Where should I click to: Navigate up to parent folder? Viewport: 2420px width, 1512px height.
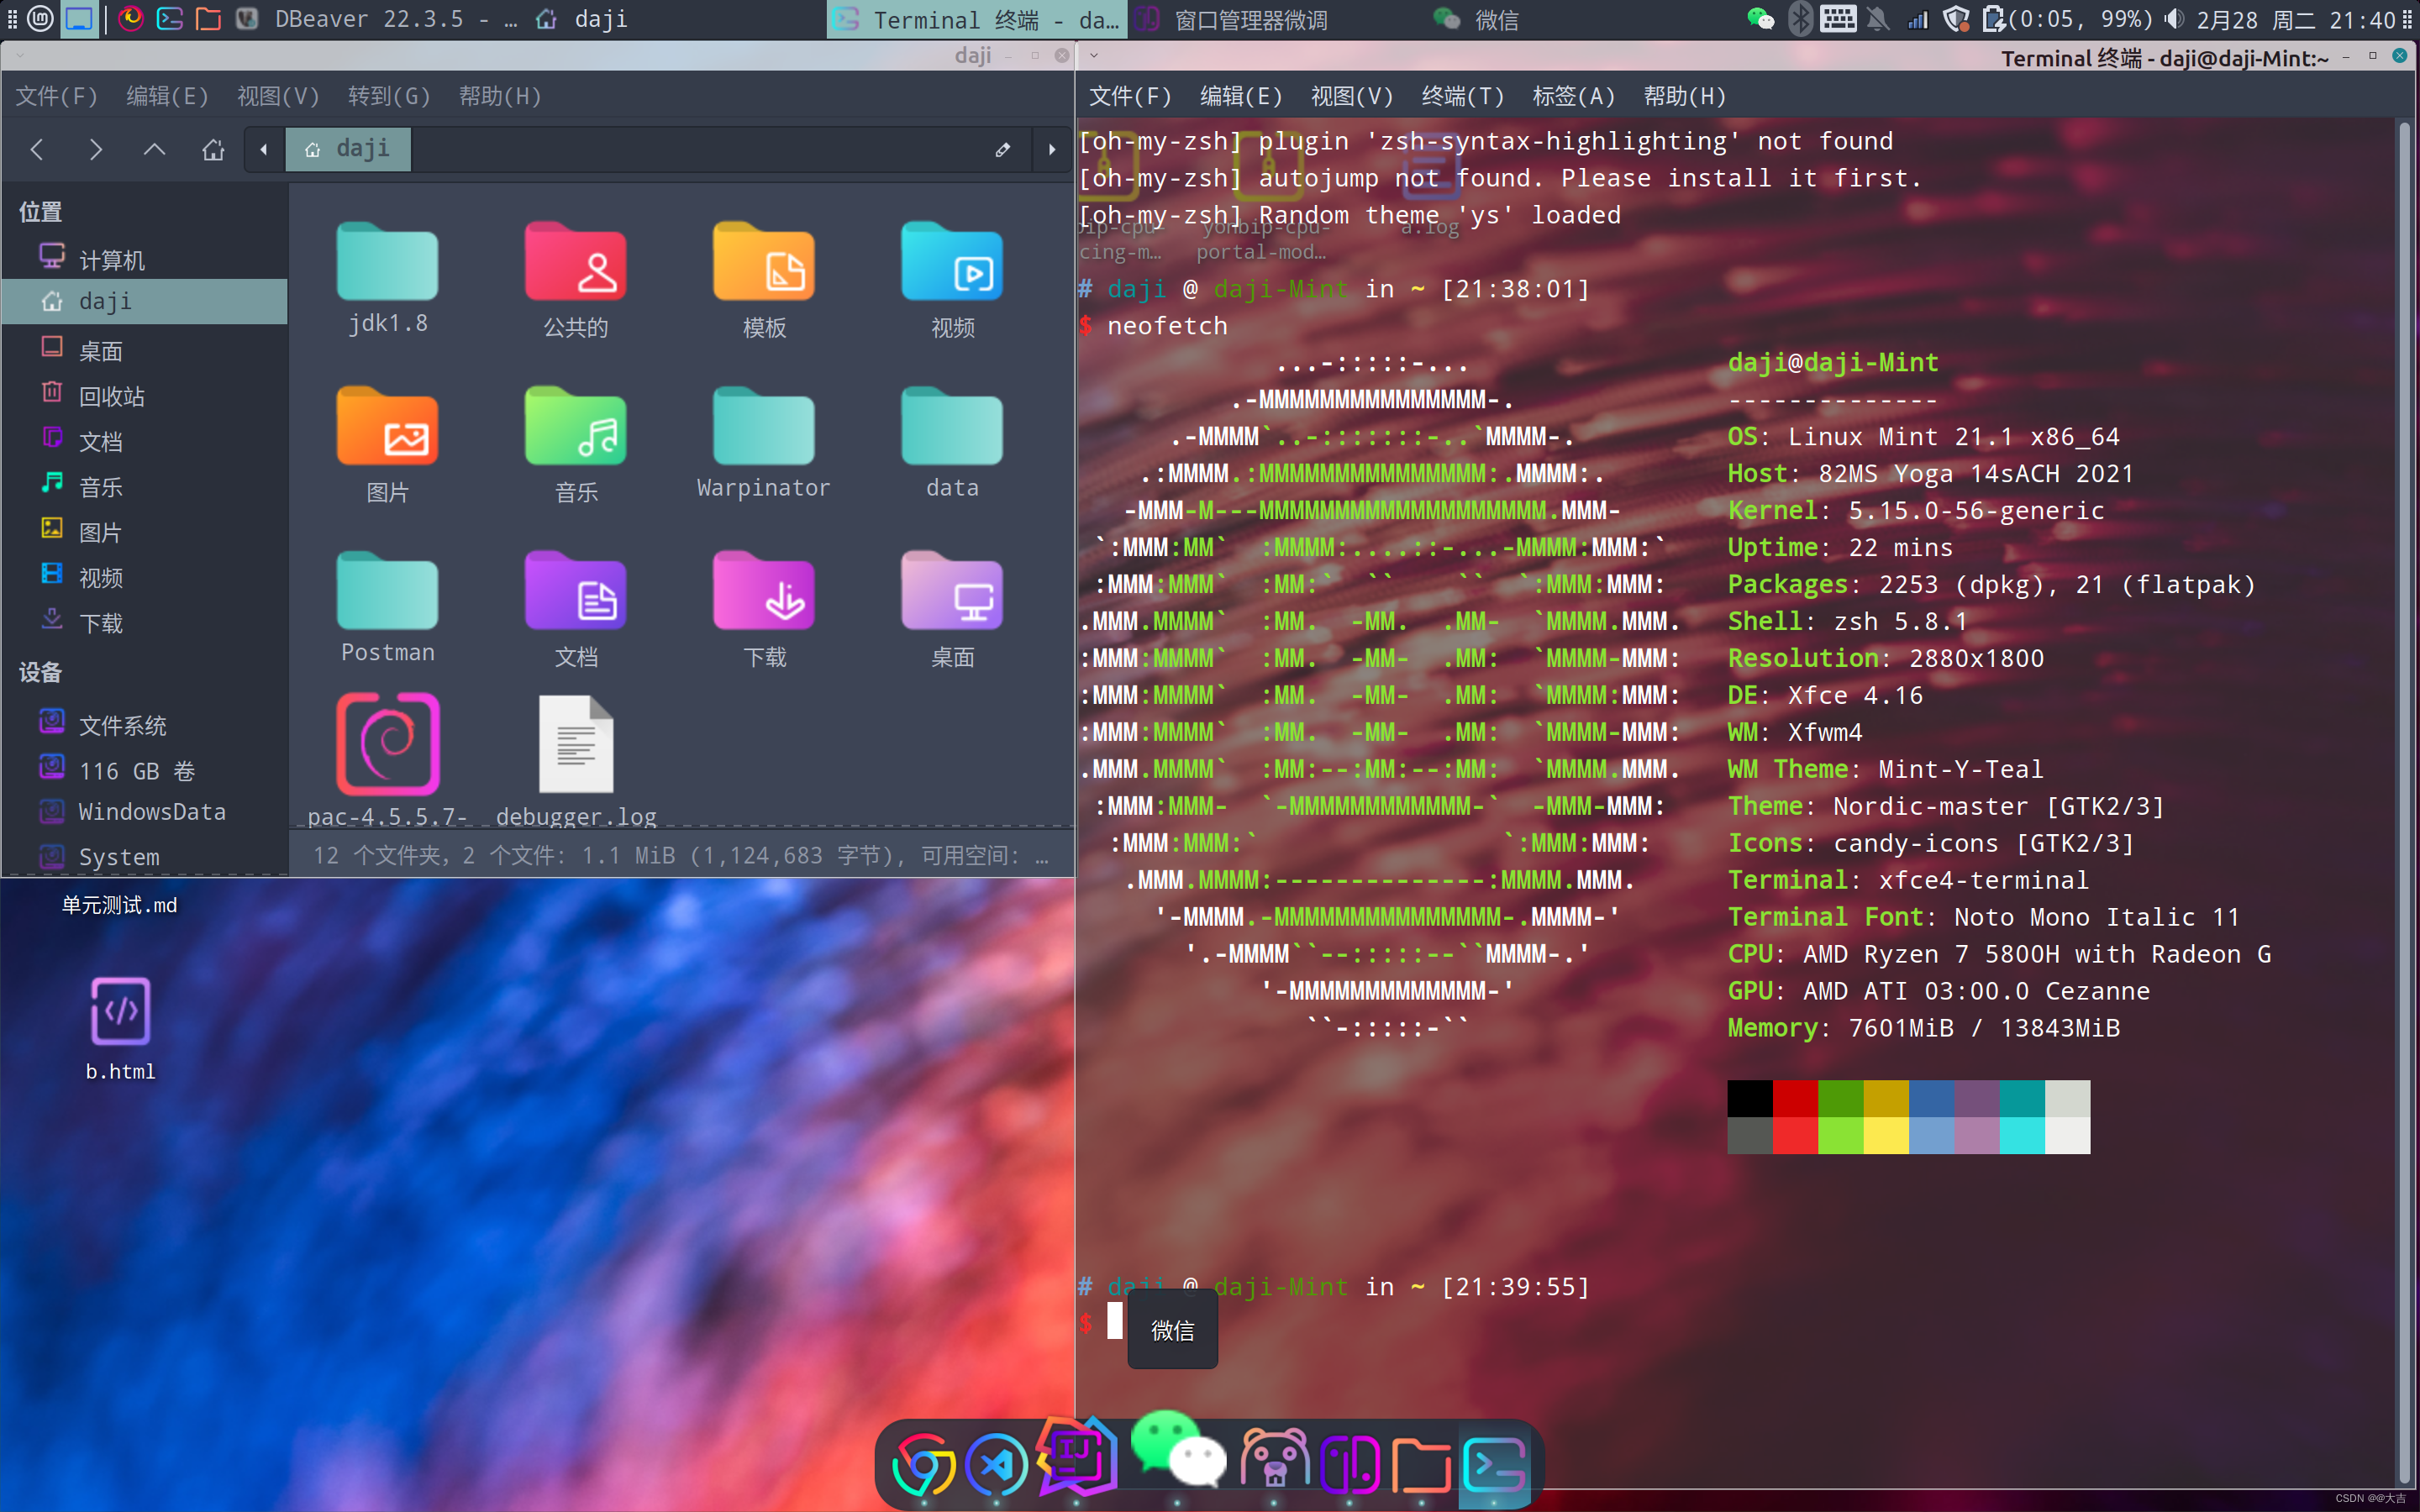pos(154,150)
